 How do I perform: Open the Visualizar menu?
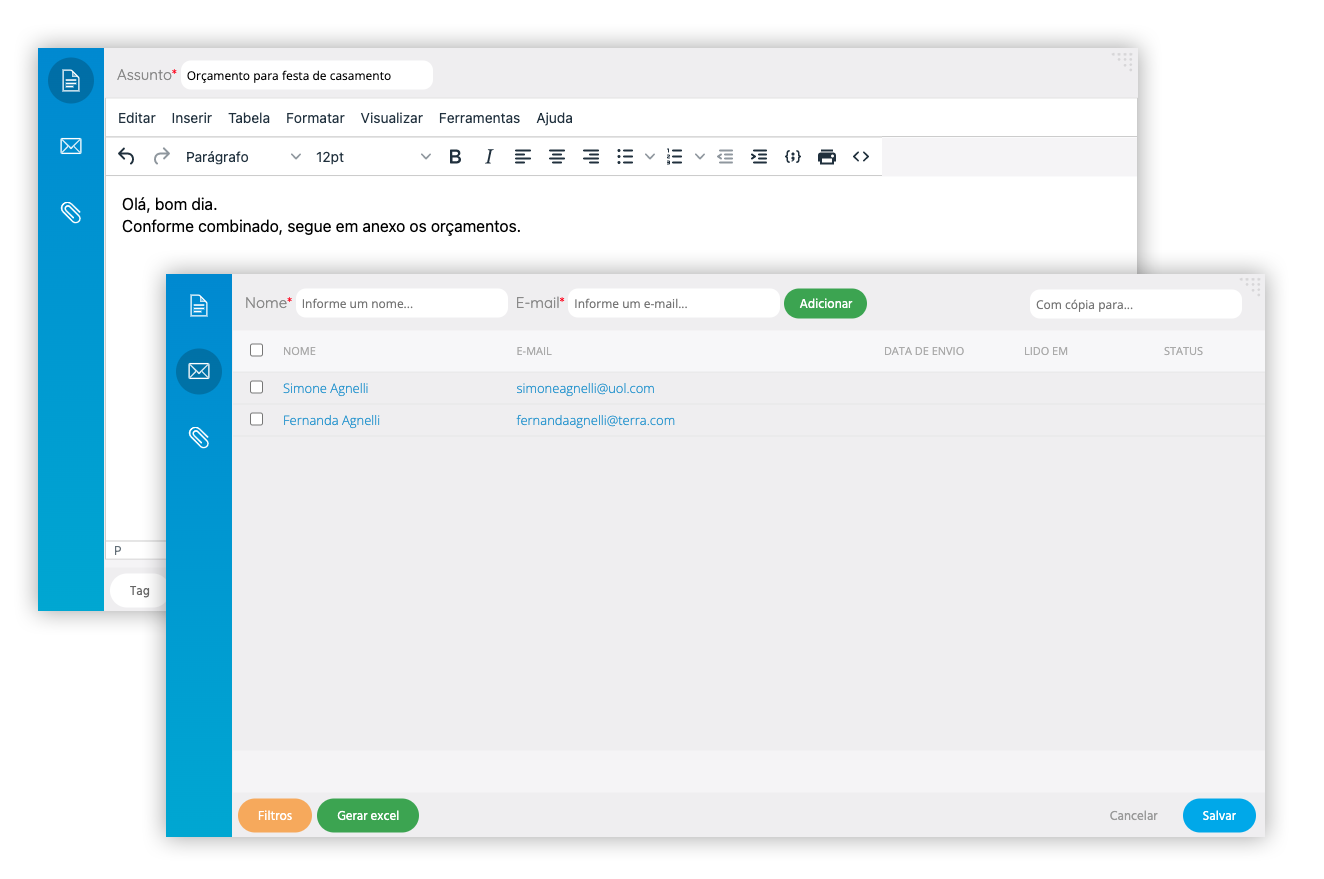pyautogui.click(x=392, y=118)
